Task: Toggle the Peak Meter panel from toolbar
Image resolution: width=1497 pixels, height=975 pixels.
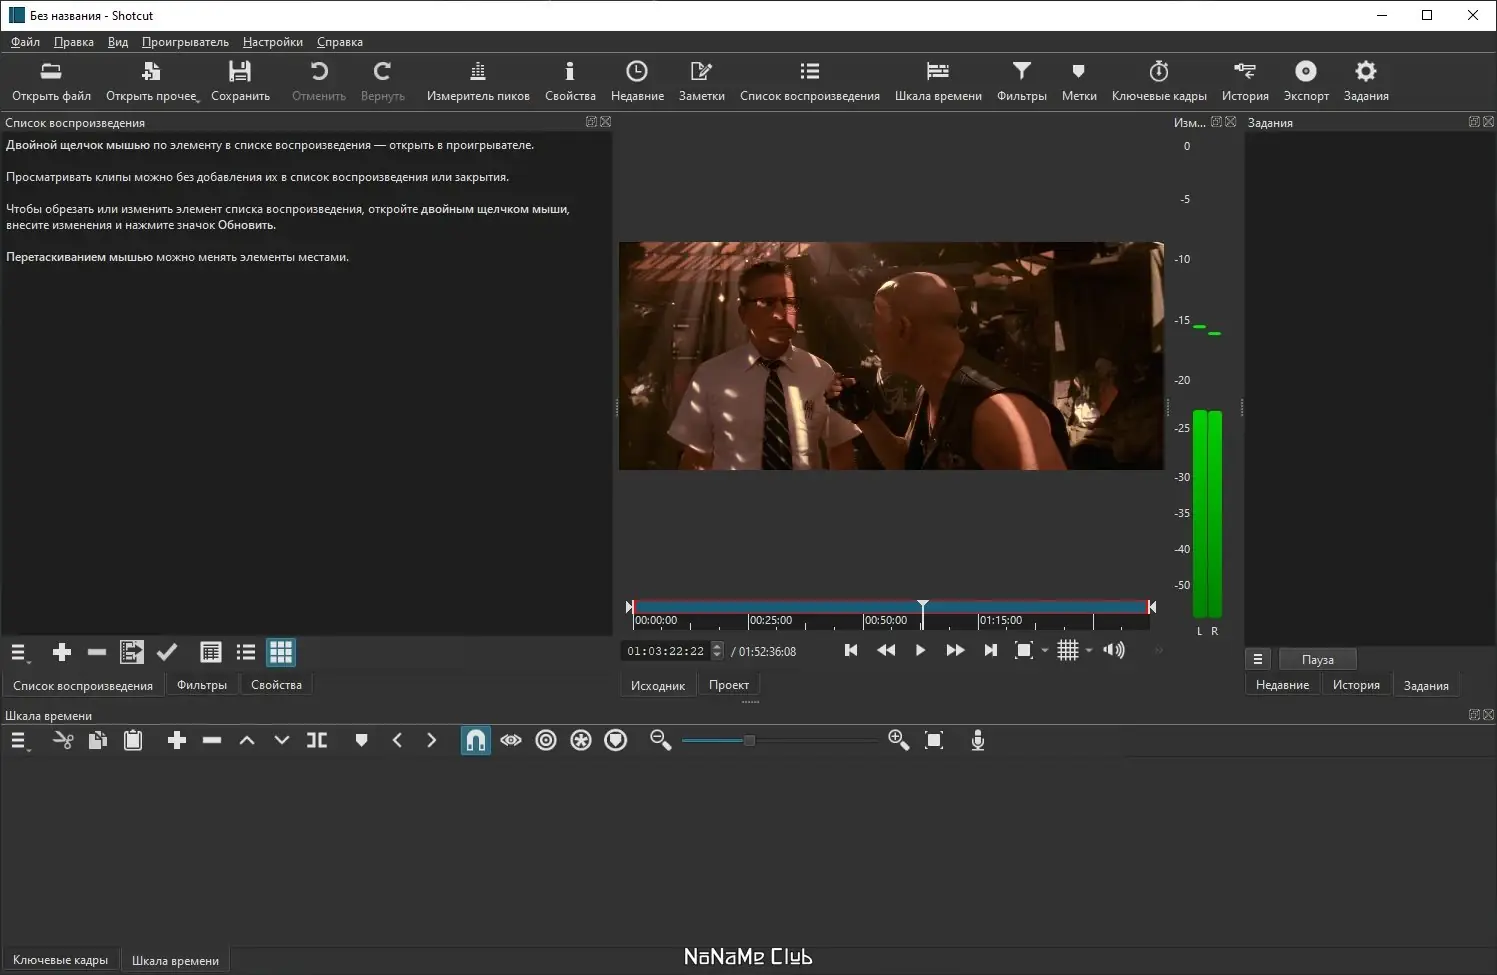Action: point(478,81)
